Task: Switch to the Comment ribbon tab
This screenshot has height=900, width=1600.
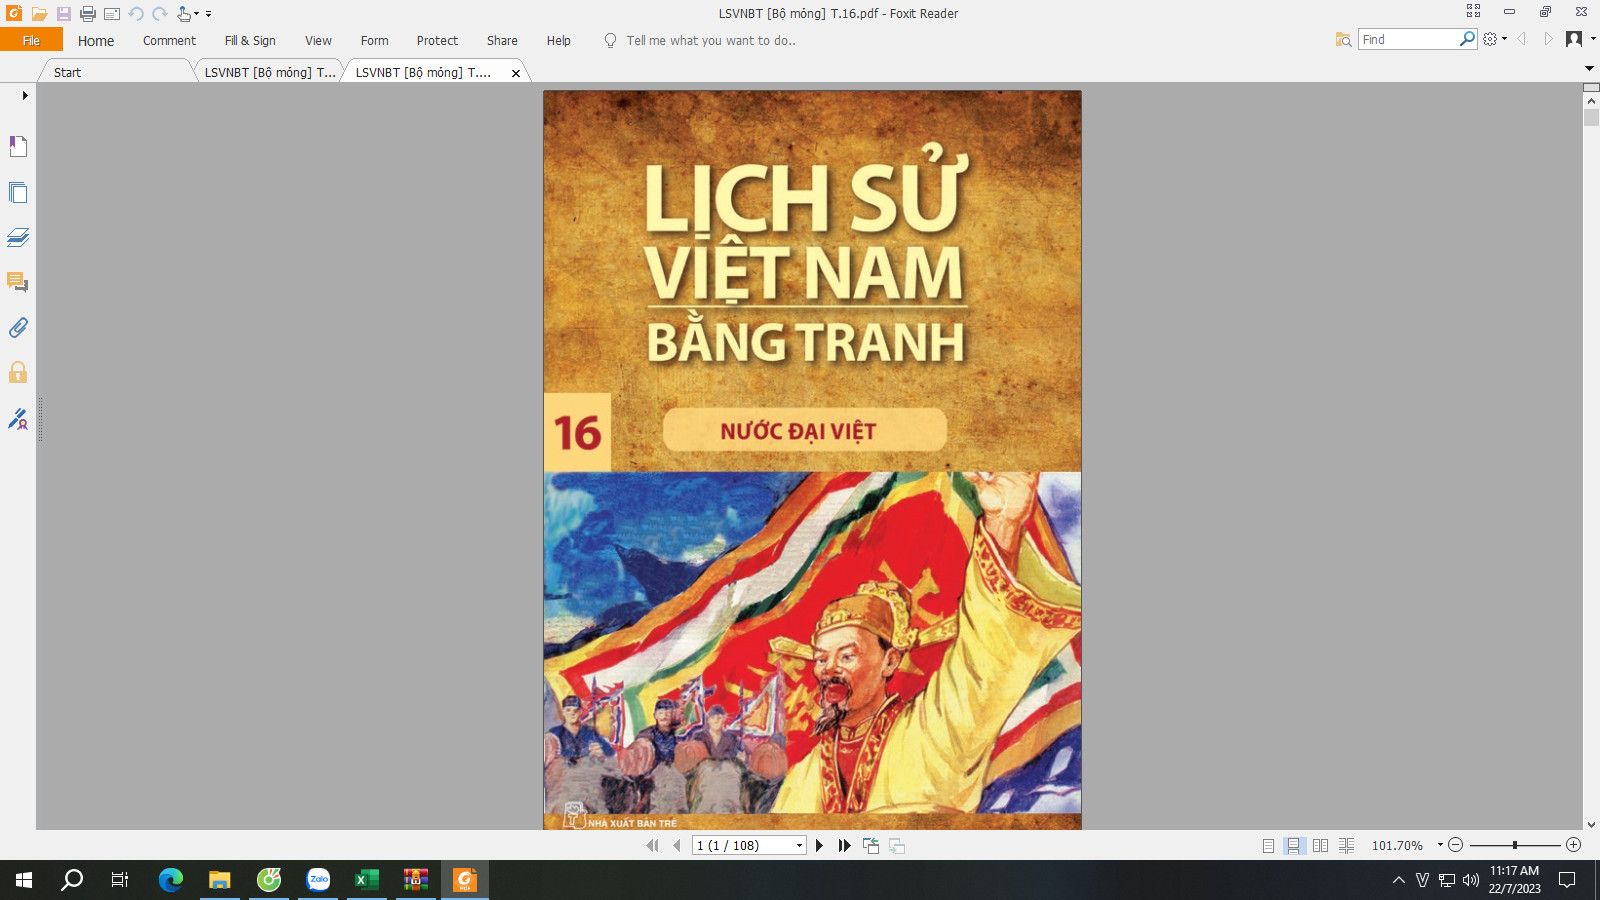Action: [x=169, y=41]
